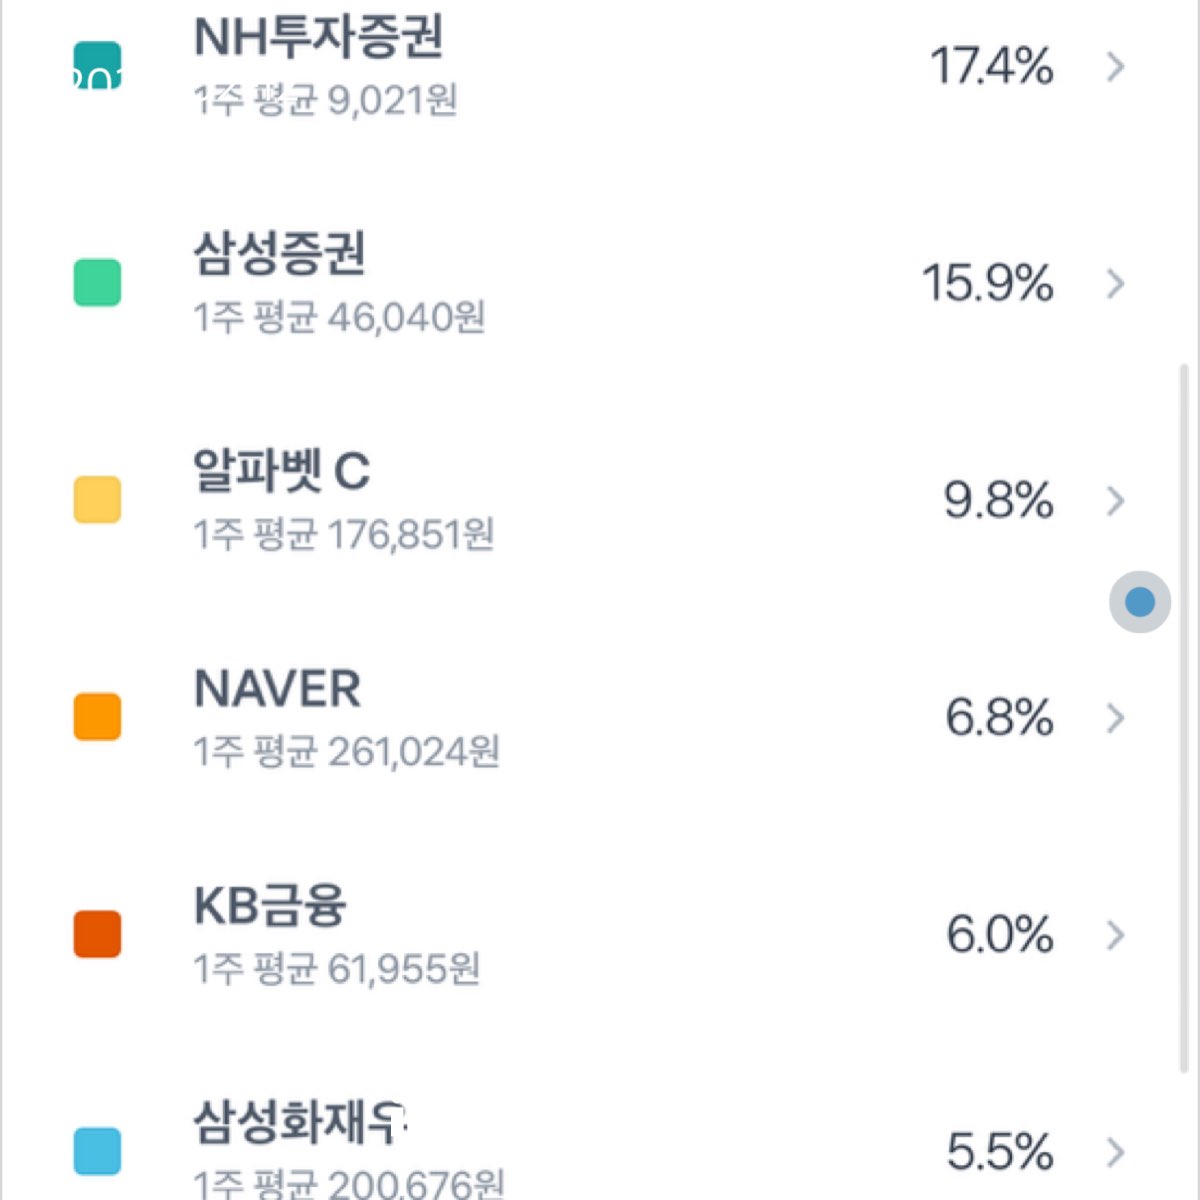
Task: Select the 알파벳 C stock name
Action: [282, 472]
